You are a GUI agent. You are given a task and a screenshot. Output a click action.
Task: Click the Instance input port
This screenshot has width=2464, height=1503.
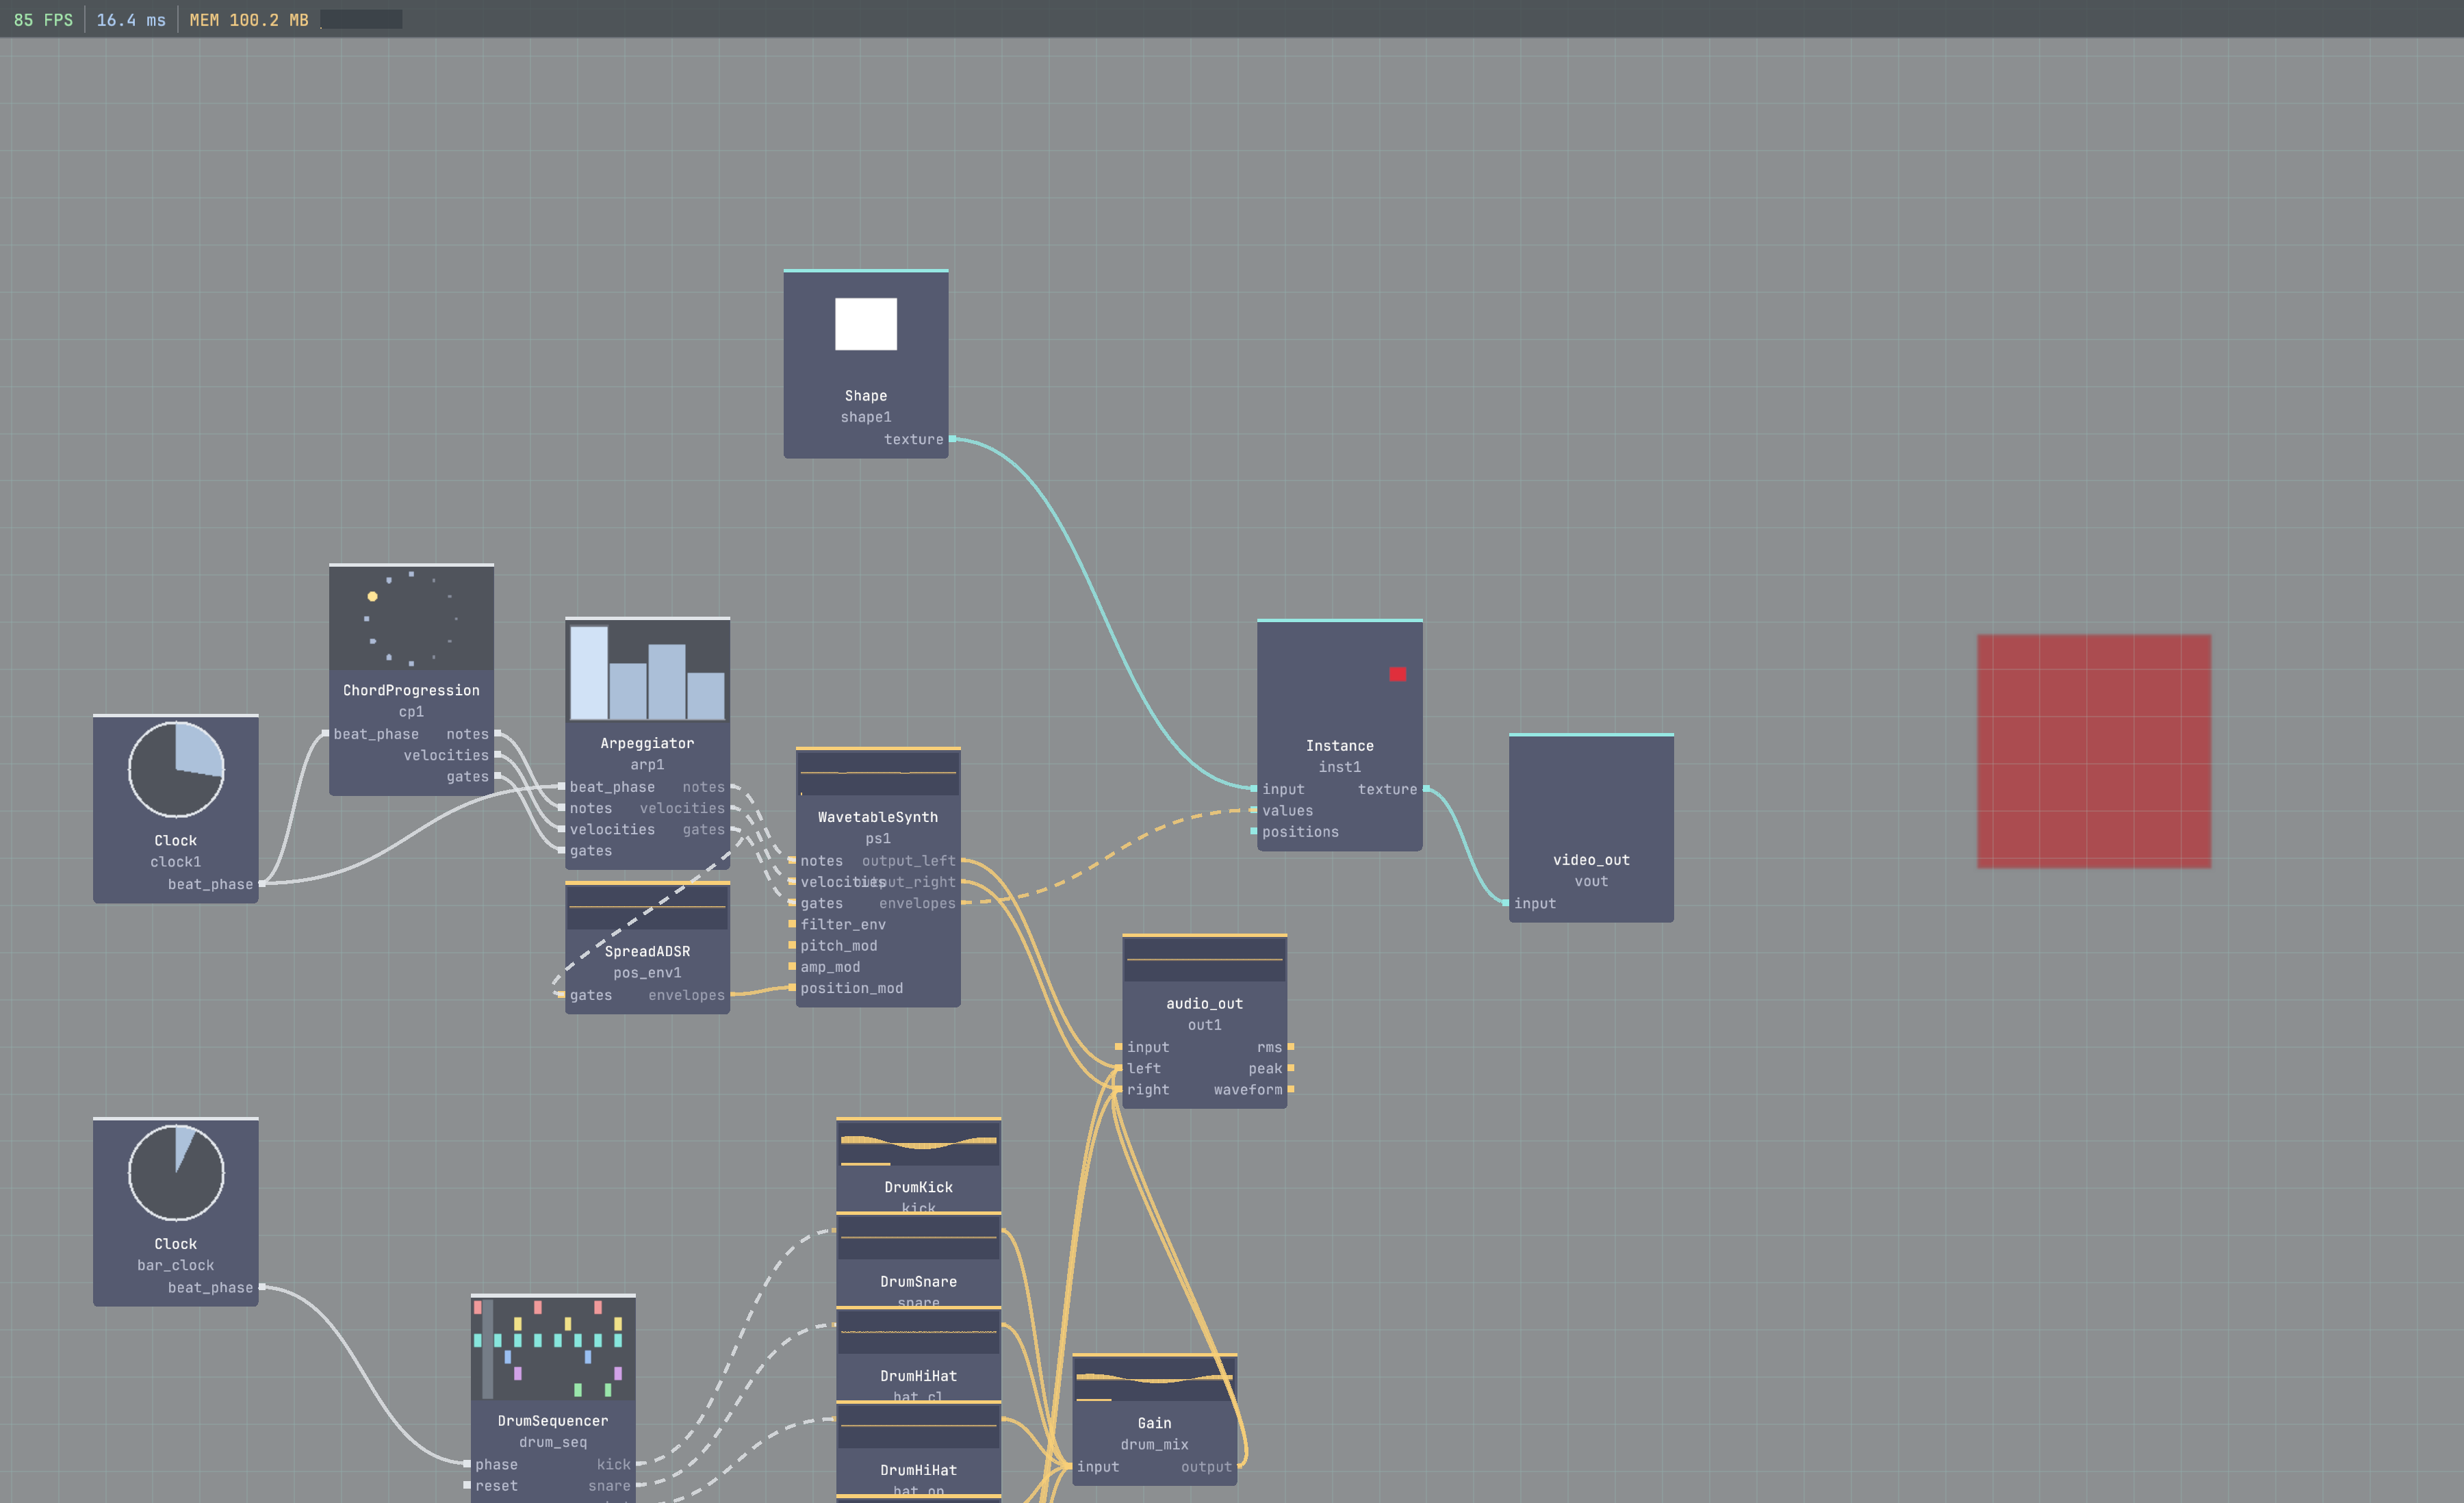coord(1253,789)
